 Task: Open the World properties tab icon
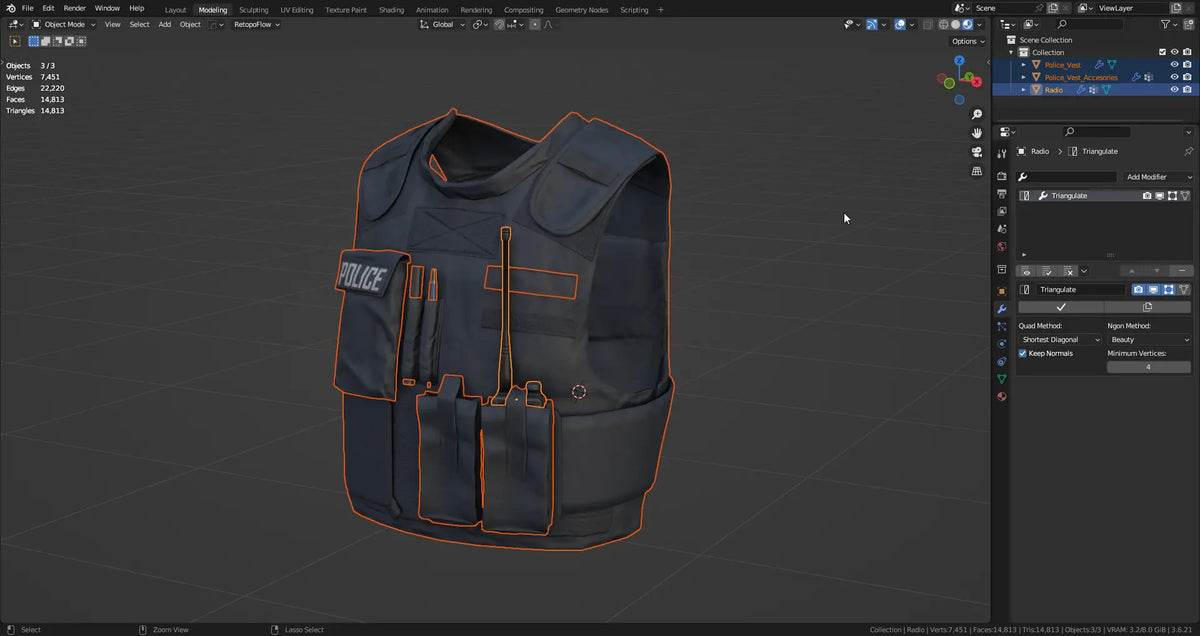pyautogui.click(x=1002, y=246)
